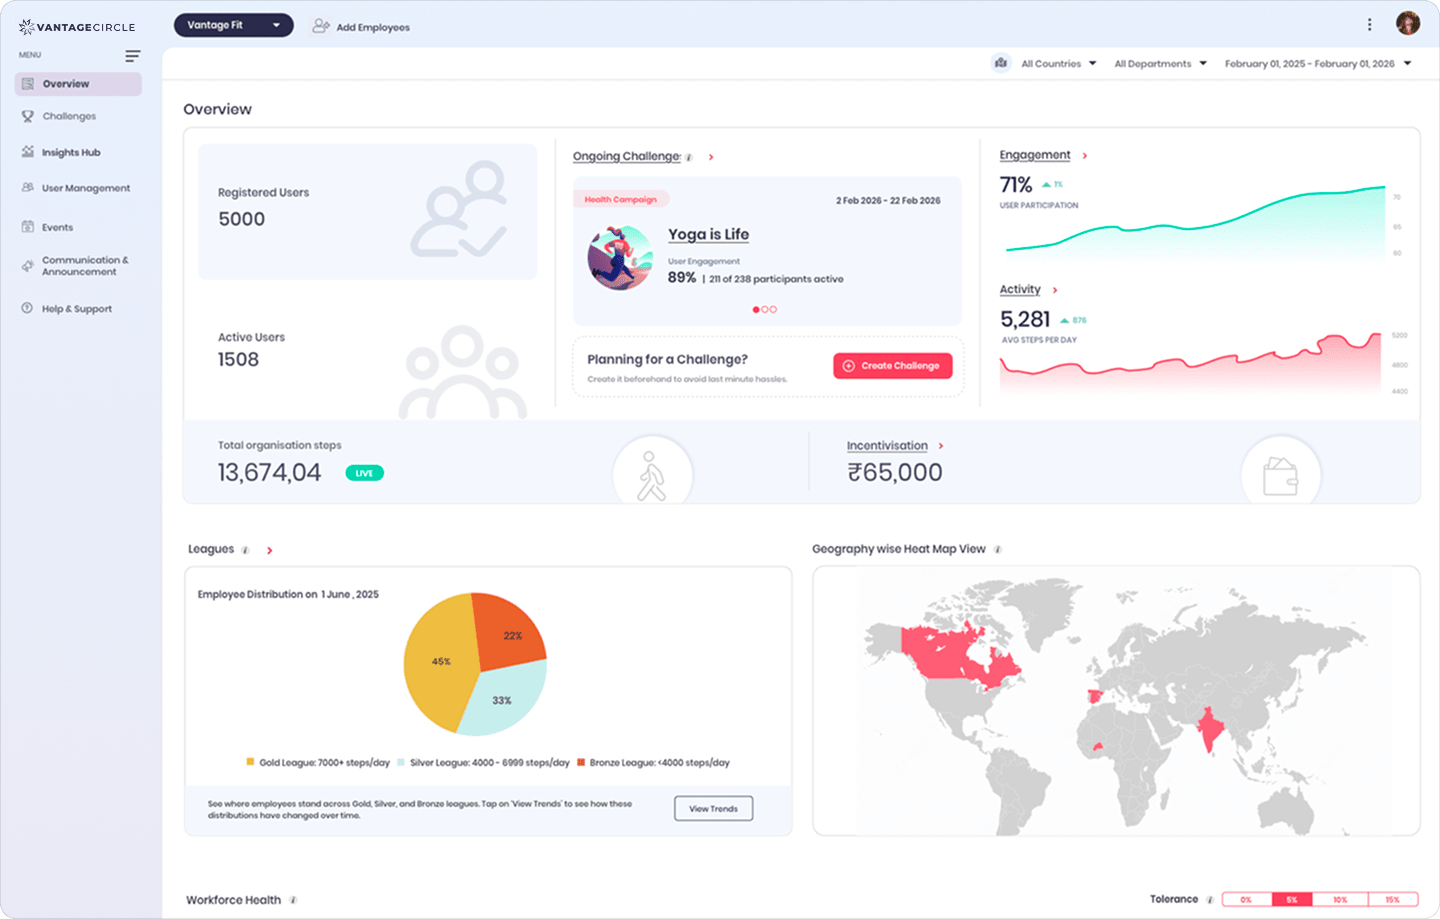The width and height of the screenshot is (1440, 919).
Task: Open the Challenges menu item
Action: point(70,116)
